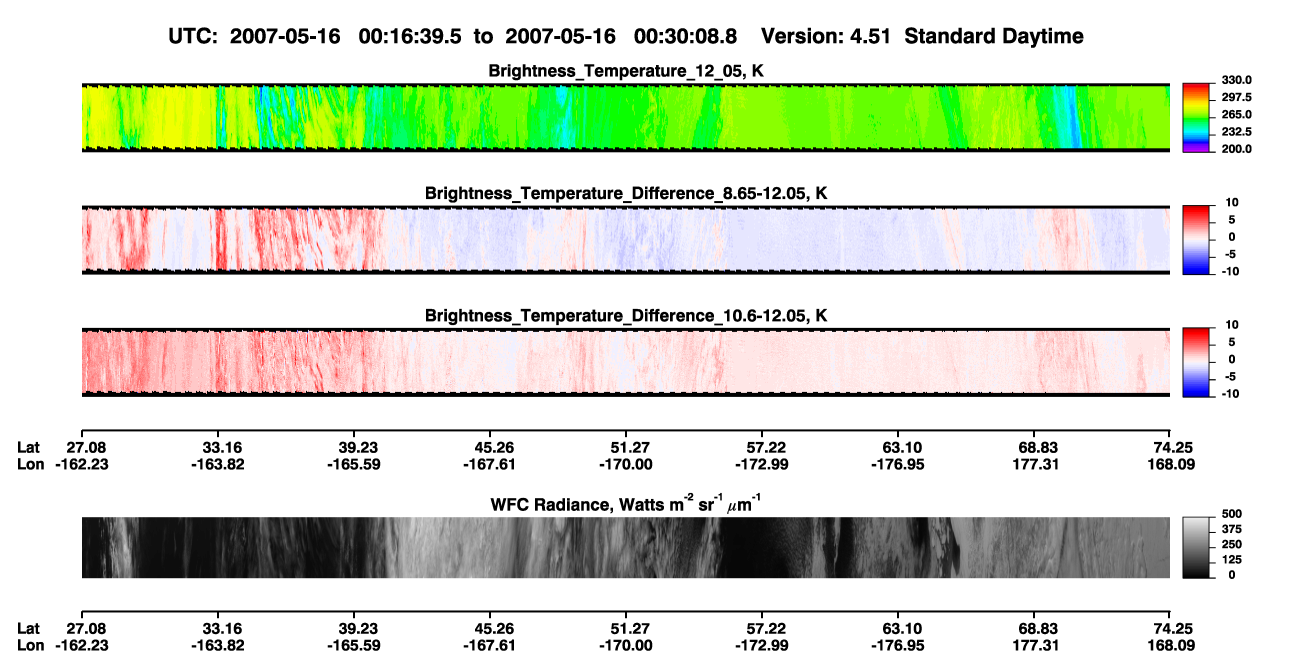Screen dimensions: 1300x667
Task: Click latitude 51.27 on axis below 10.6-12.05 panel
Action: [x=630, y=447]
